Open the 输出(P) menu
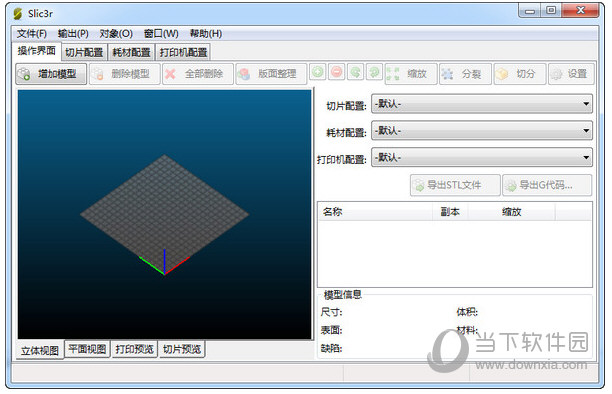This screenshot has height=394, width=612. click(x=73, y=34)
